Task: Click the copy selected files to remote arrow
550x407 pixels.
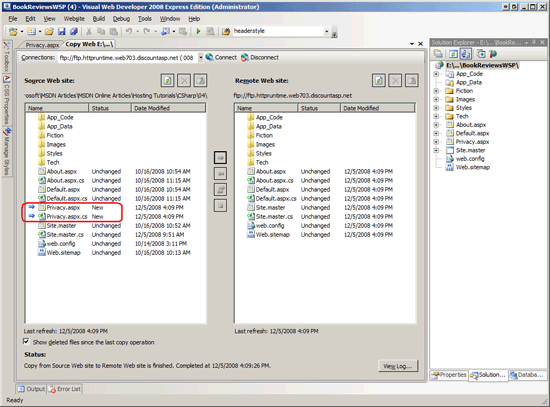Action: coord(220,158)
